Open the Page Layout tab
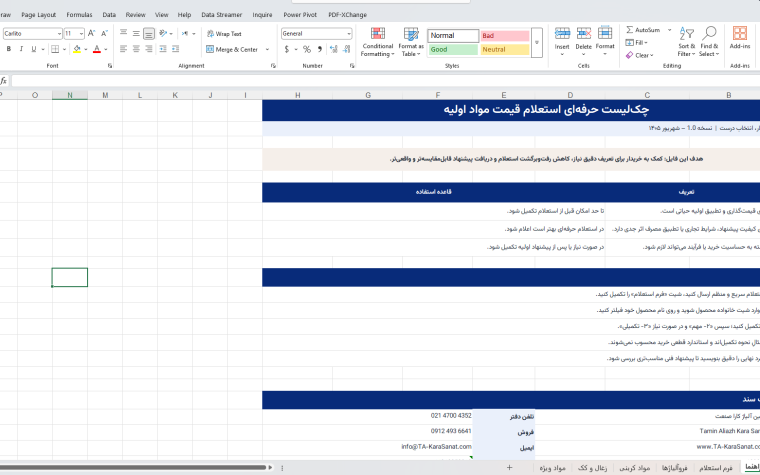 click(x=39, y=15)
